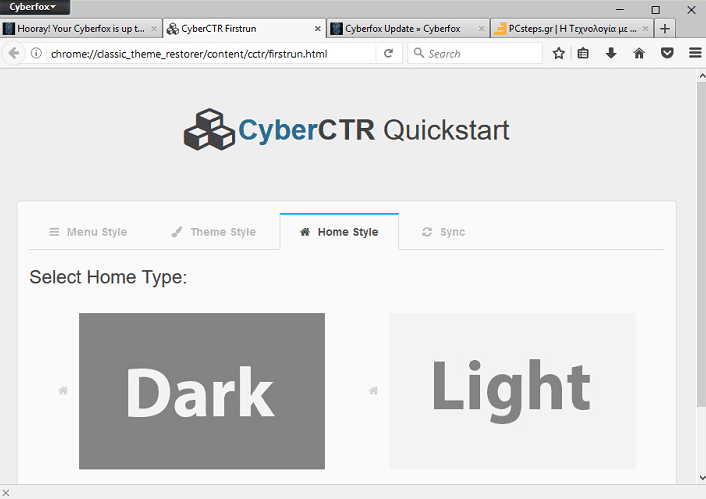
Task: Switch to the 'Hooray! Your Cyberfox is up t...' tab
Action: point(81,29)
